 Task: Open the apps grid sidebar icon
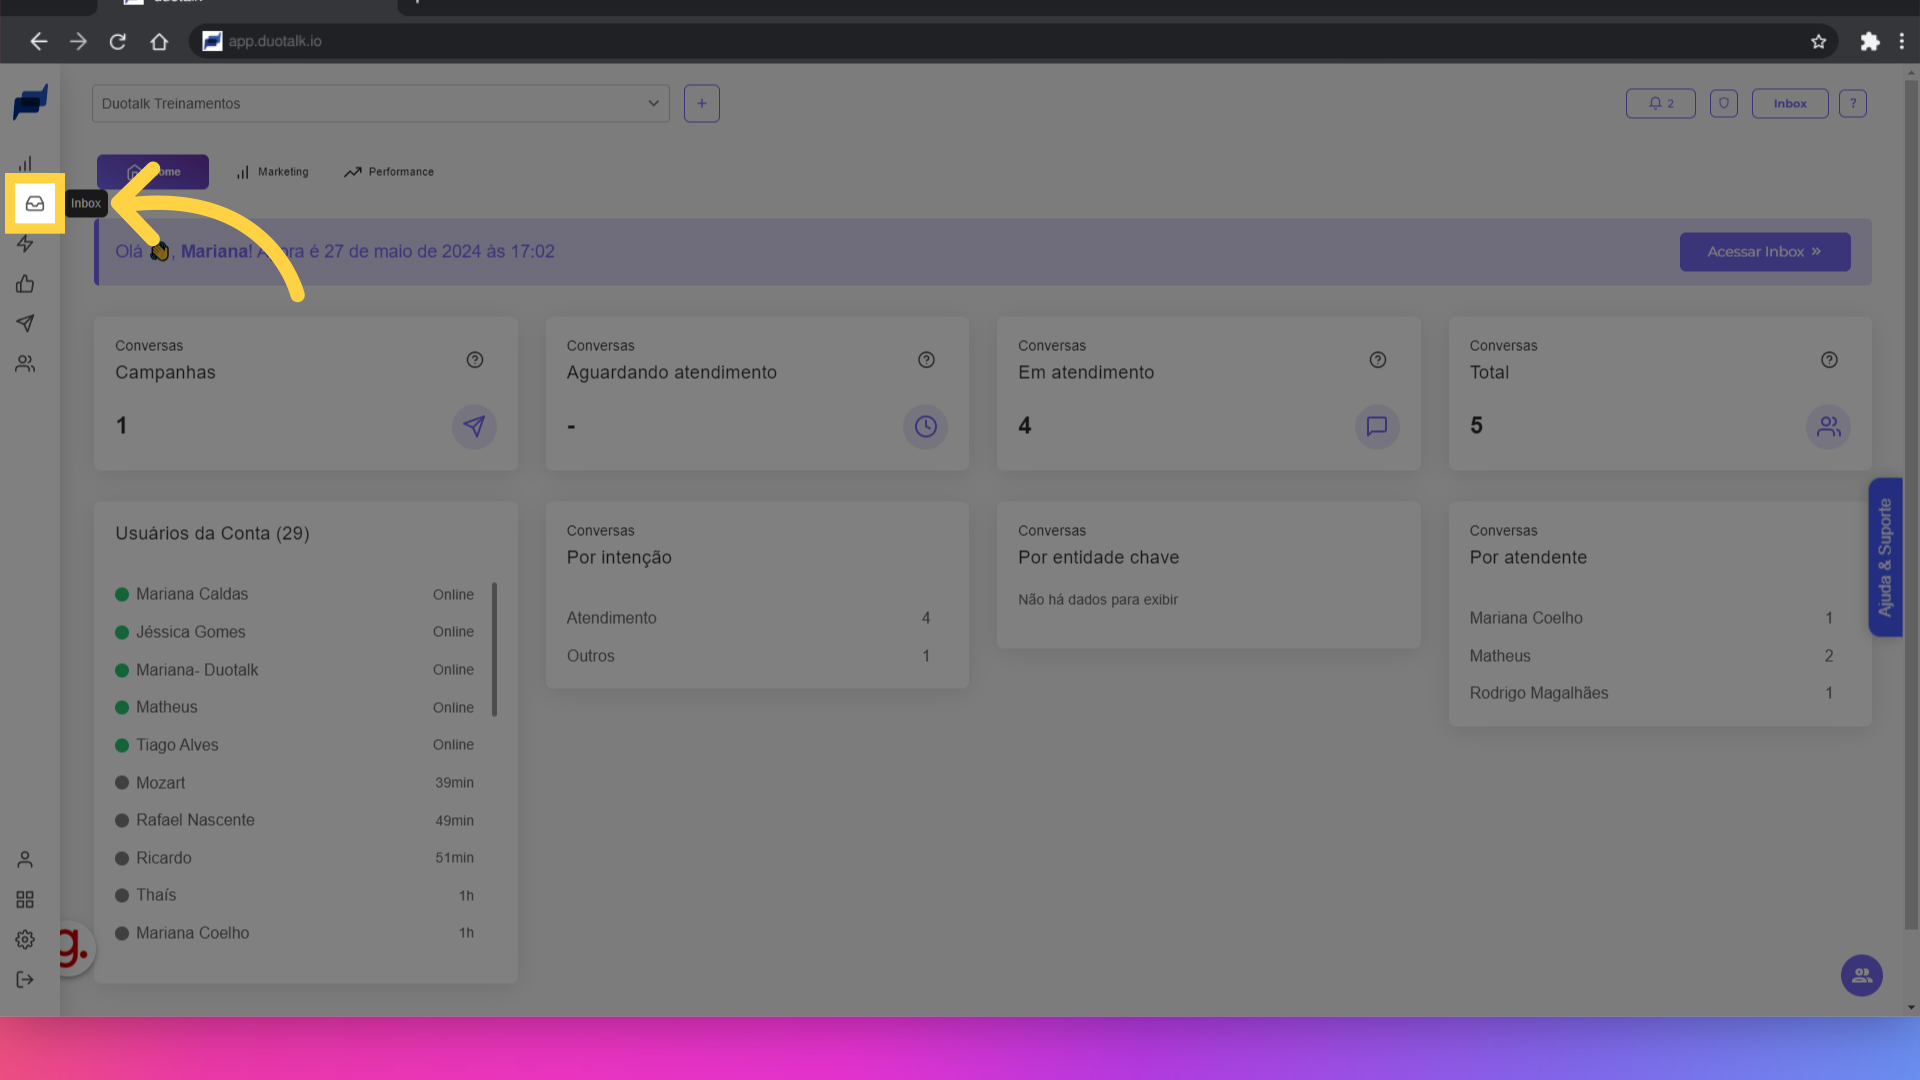tap(25, 900)
